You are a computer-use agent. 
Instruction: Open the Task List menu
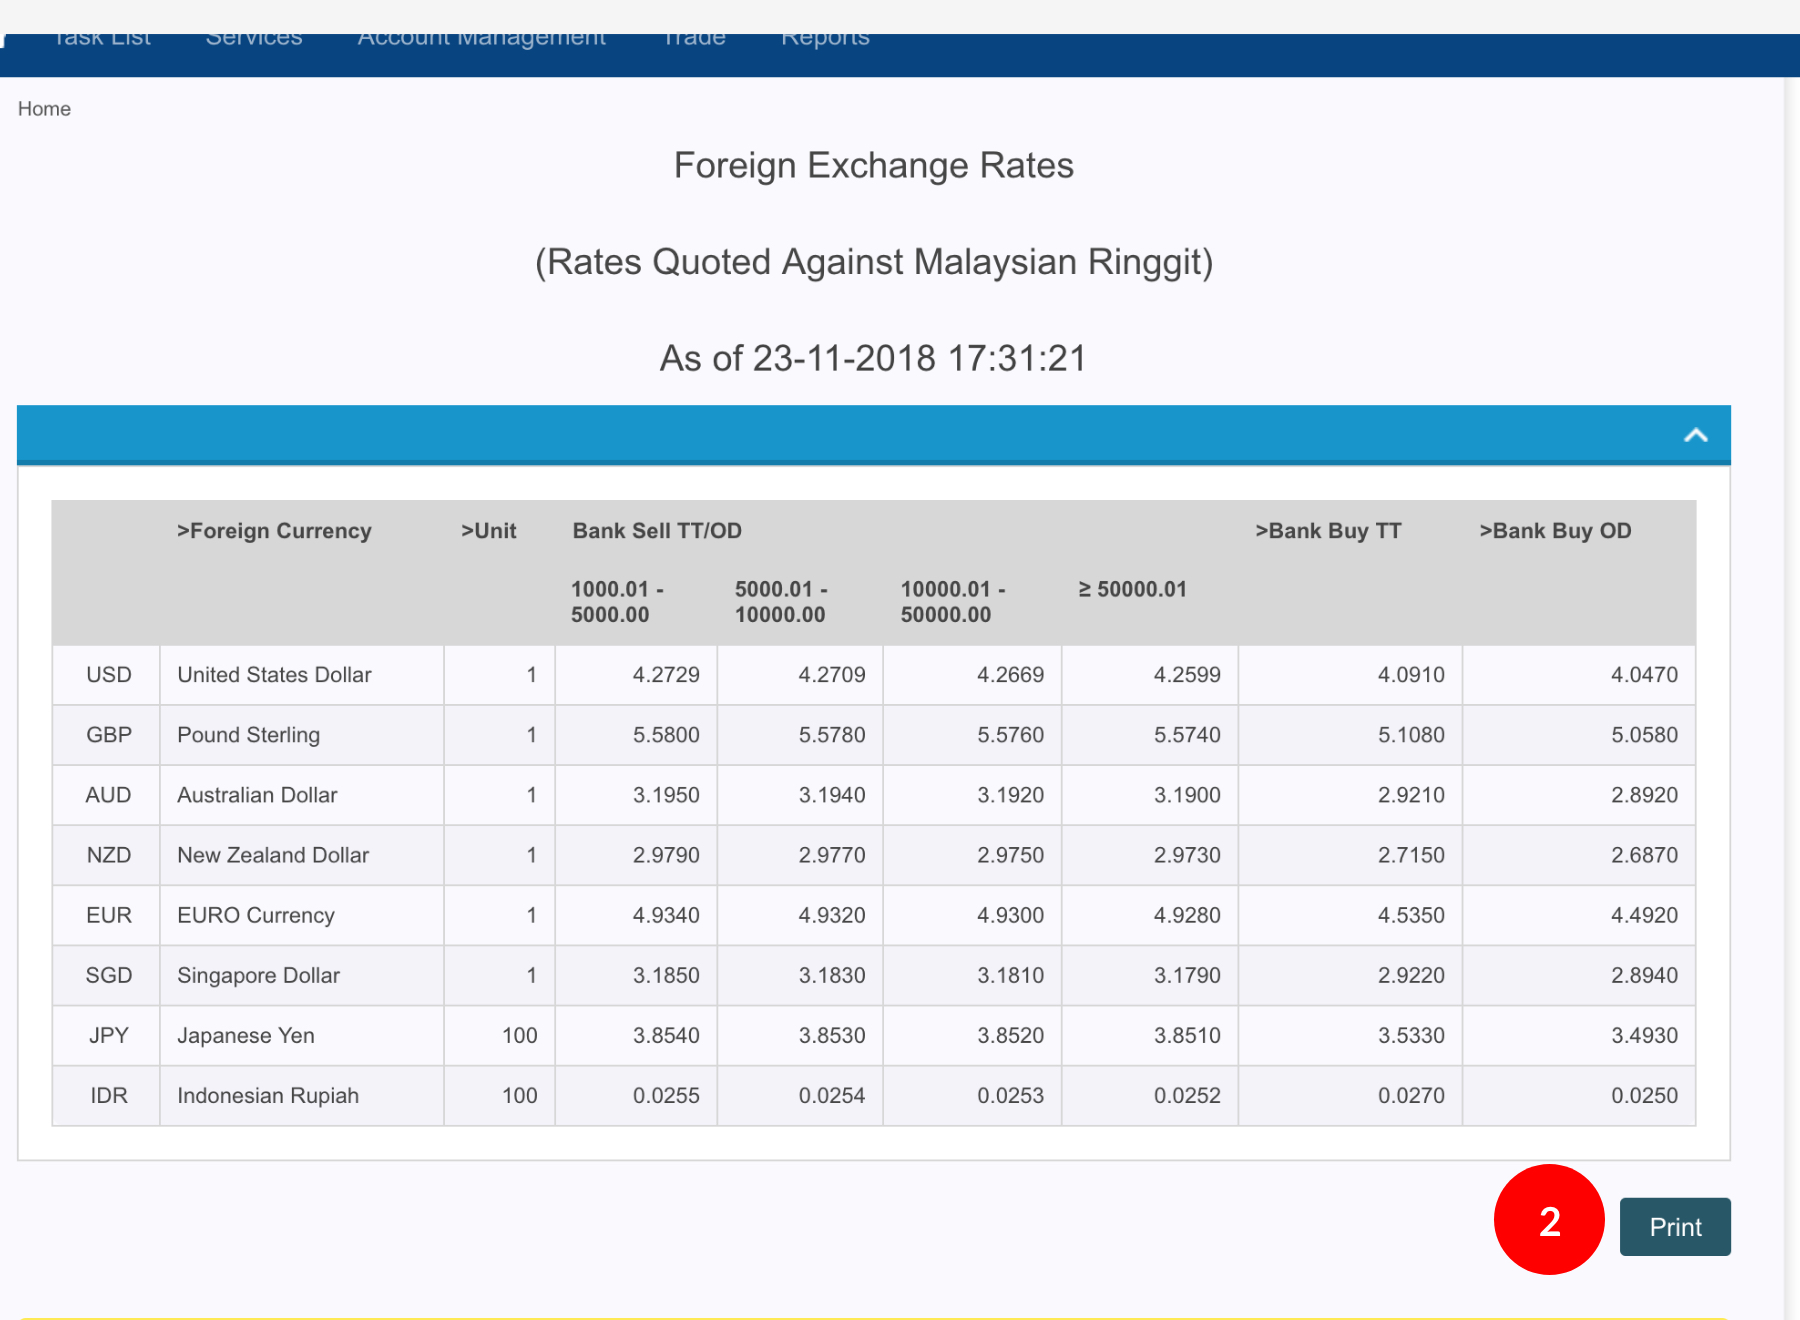tap(101, 40)
